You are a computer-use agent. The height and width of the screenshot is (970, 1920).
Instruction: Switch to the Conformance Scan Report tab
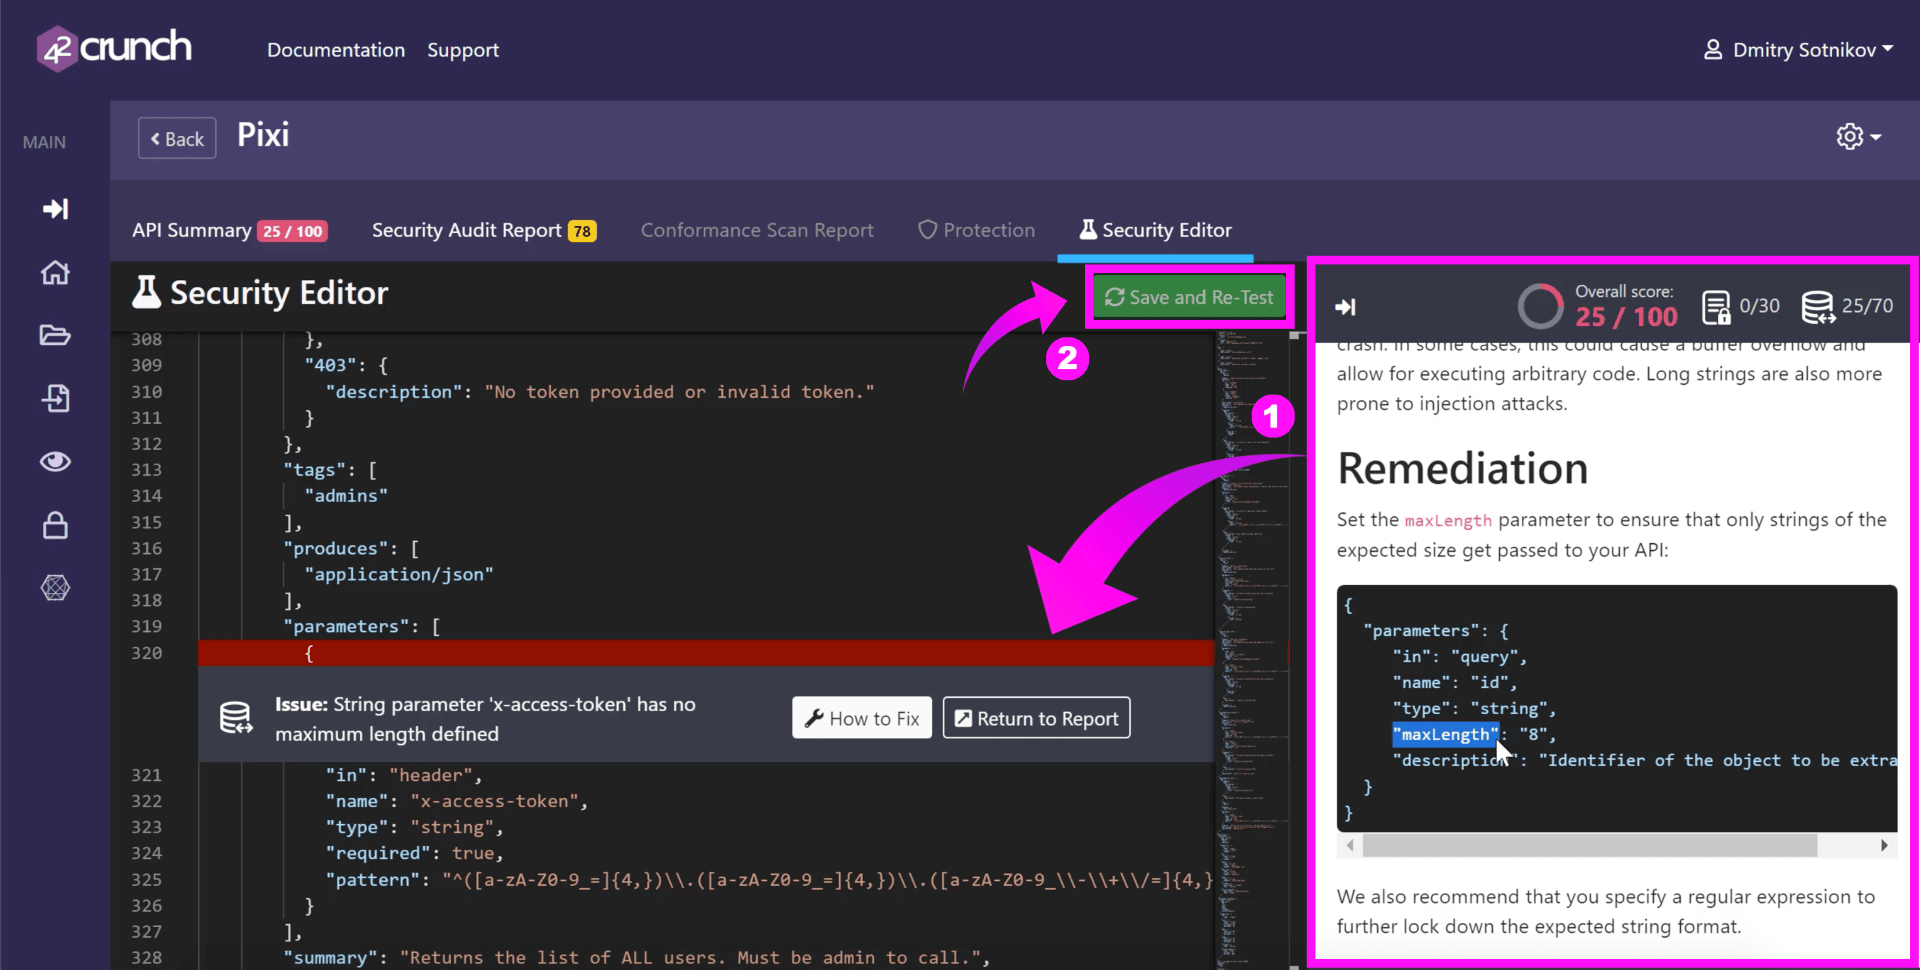click(757, 230)
